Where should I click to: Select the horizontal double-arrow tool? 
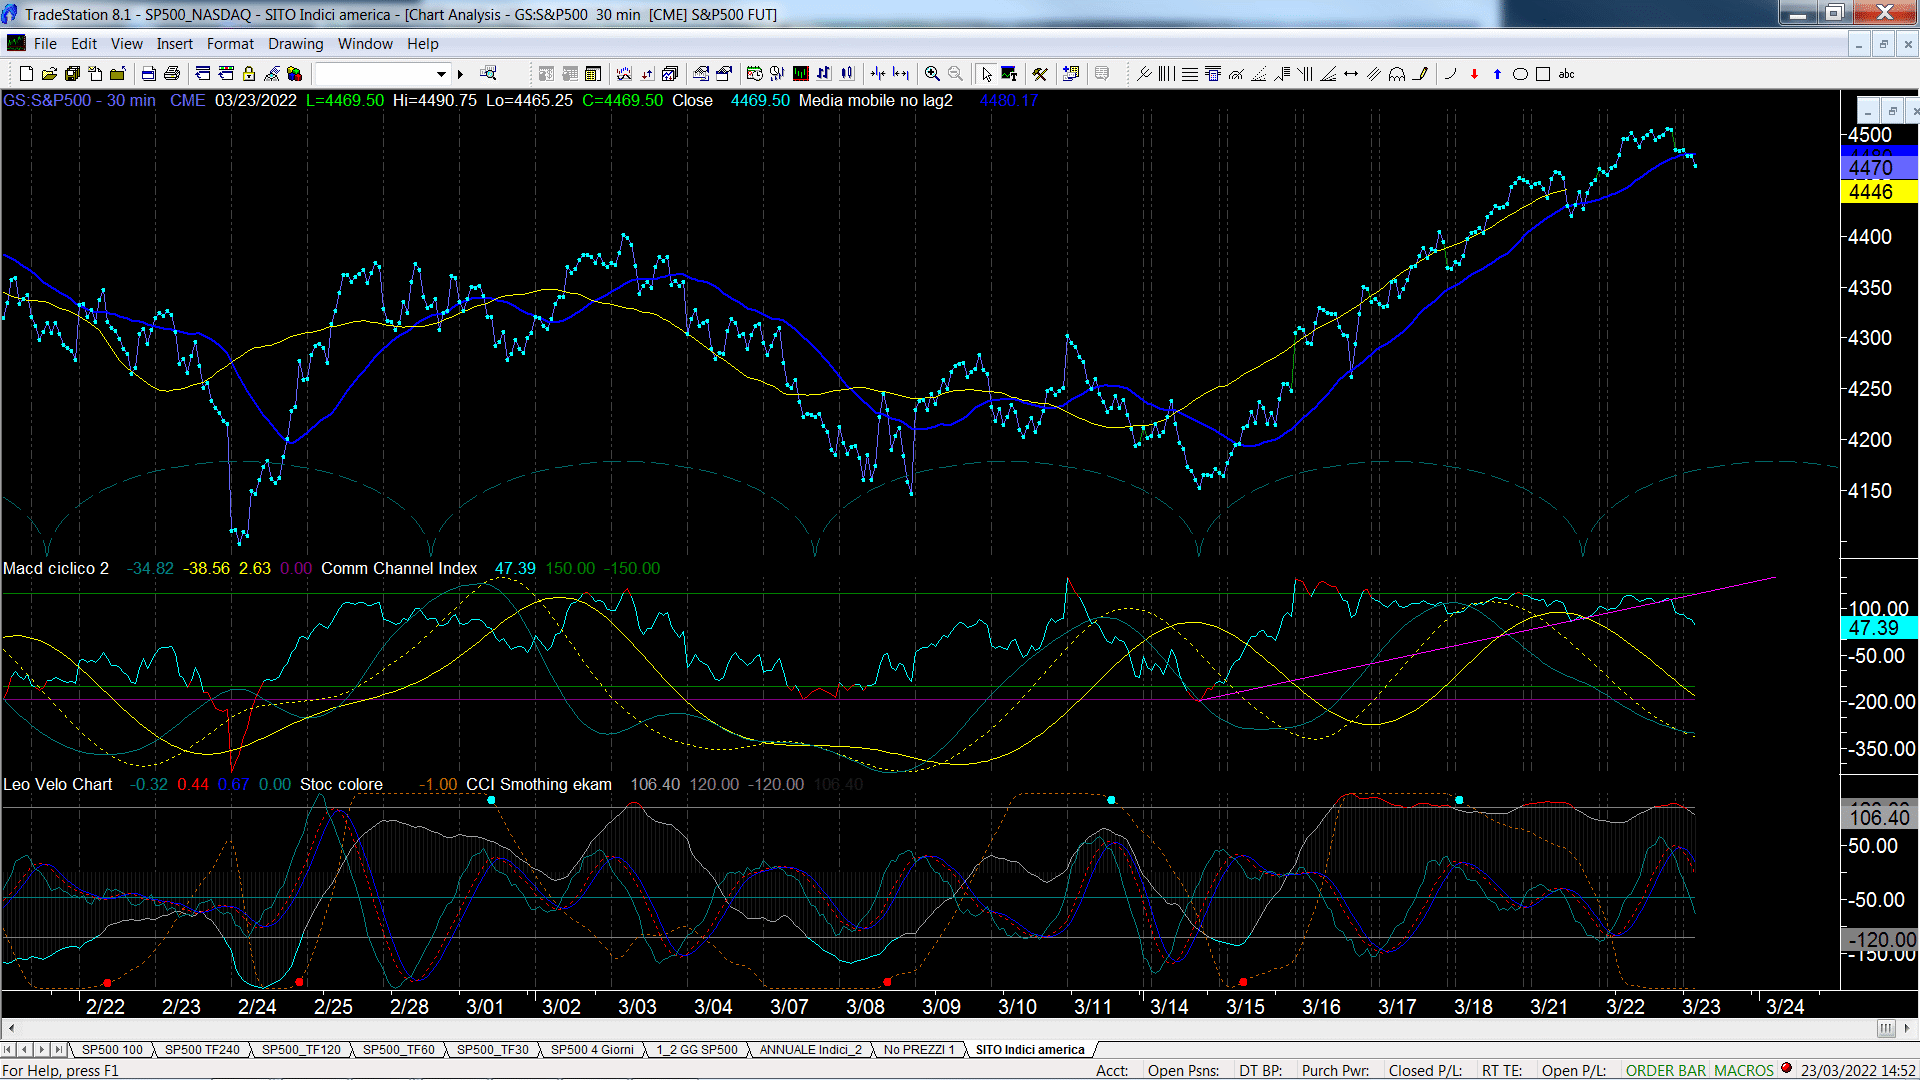[1351, 74]
